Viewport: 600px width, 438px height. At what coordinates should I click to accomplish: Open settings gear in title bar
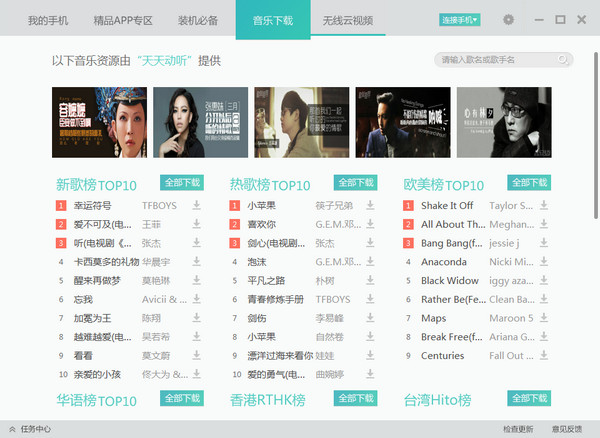509,20
